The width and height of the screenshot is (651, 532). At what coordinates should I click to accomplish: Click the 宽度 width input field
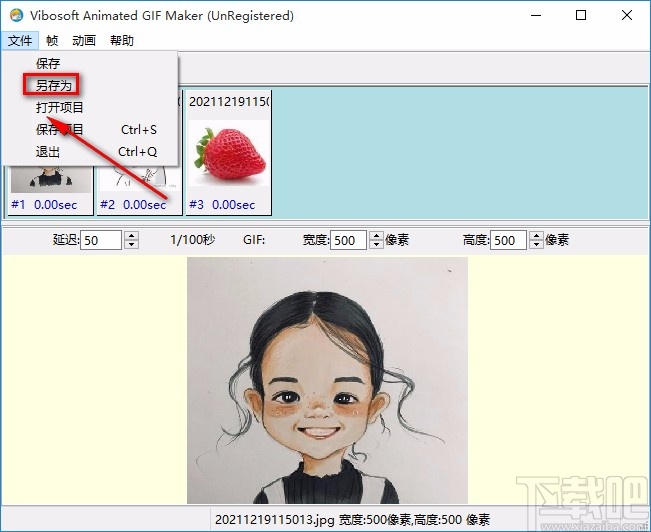[348, 240]
